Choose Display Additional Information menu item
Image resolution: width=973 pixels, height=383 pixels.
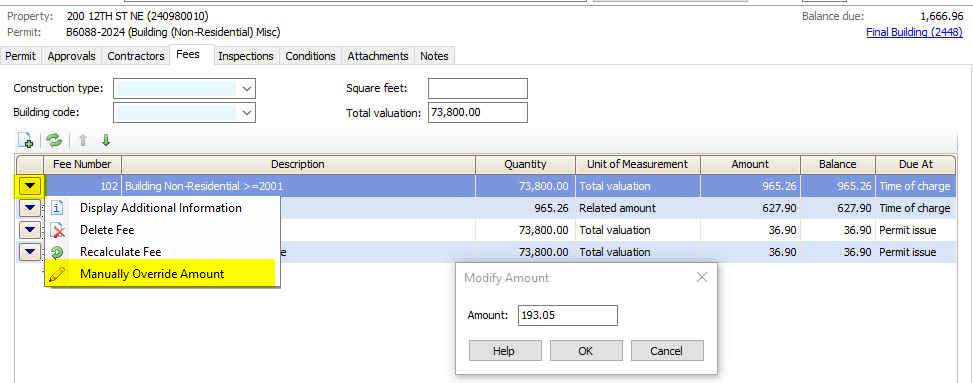pos(161,208)
